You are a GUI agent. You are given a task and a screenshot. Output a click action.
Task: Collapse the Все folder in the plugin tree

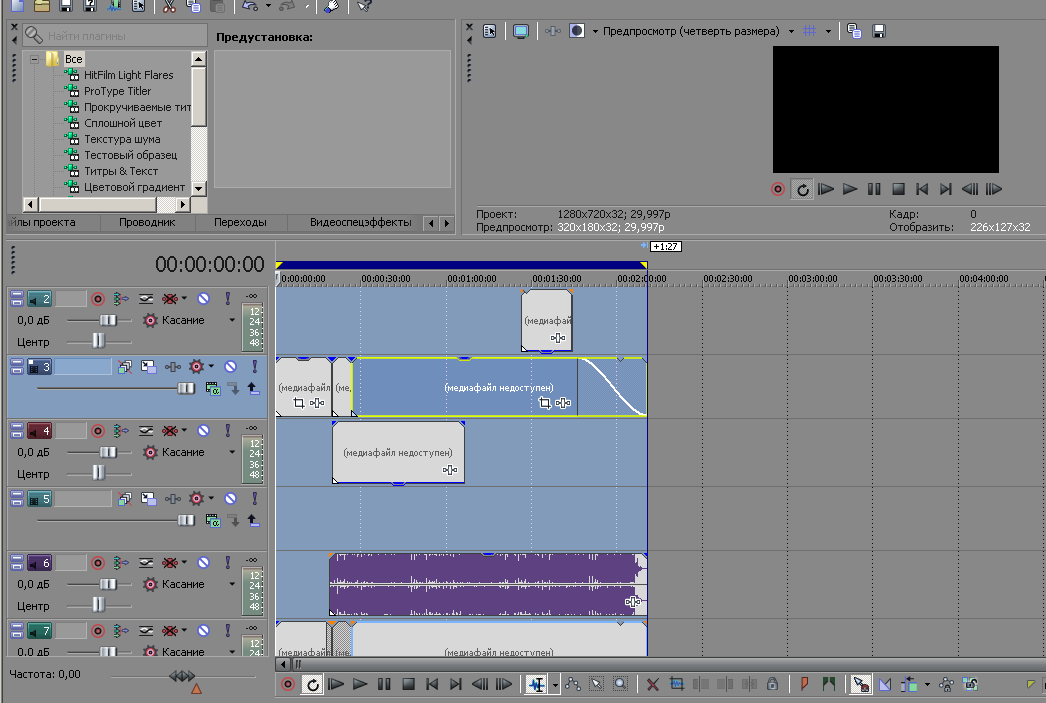pos(34,59)
